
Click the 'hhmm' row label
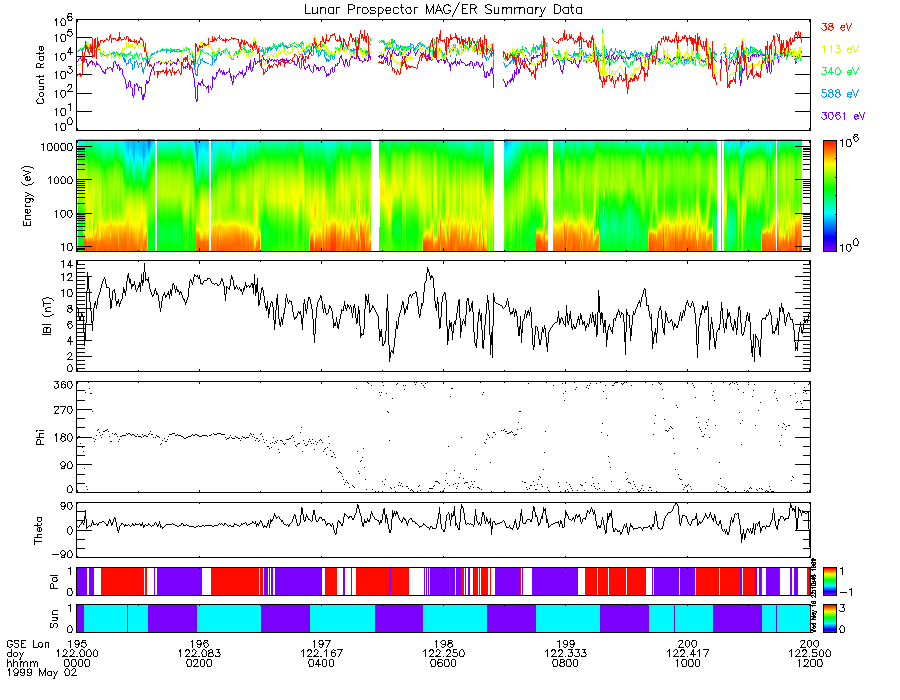22,663
